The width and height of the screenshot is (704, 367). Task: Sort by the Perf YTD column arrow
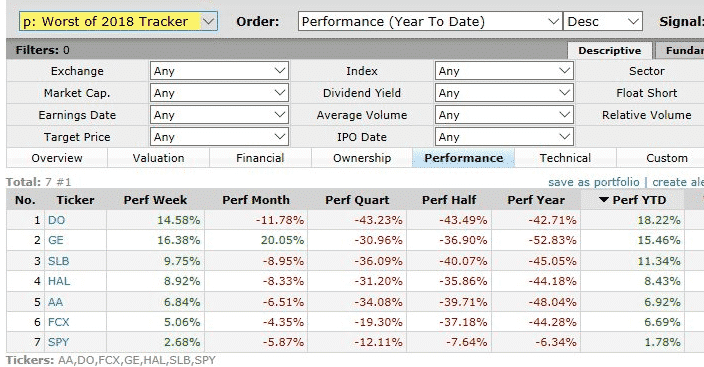coord(604,200)
